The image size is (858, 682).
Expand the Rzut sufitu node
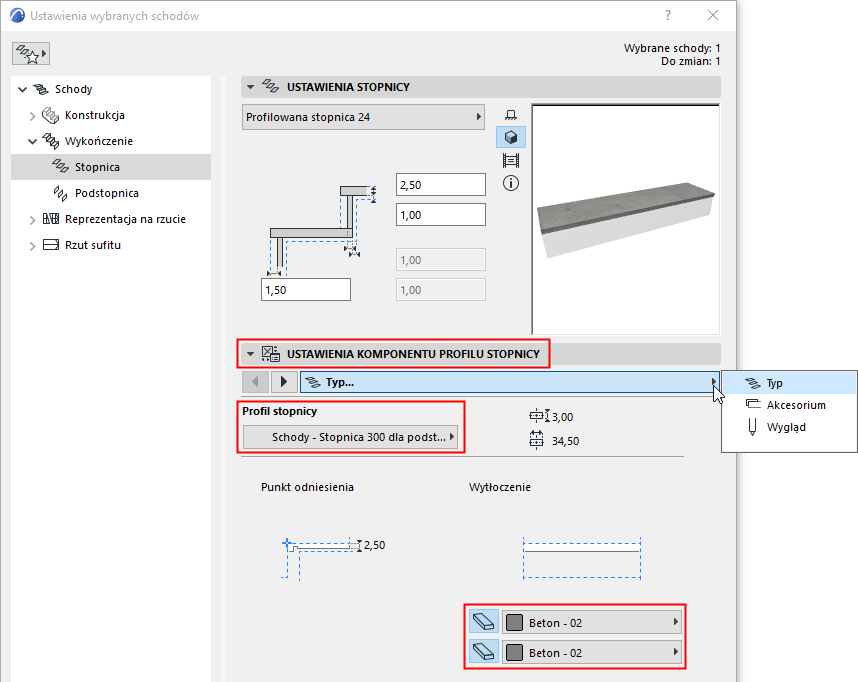32,246
